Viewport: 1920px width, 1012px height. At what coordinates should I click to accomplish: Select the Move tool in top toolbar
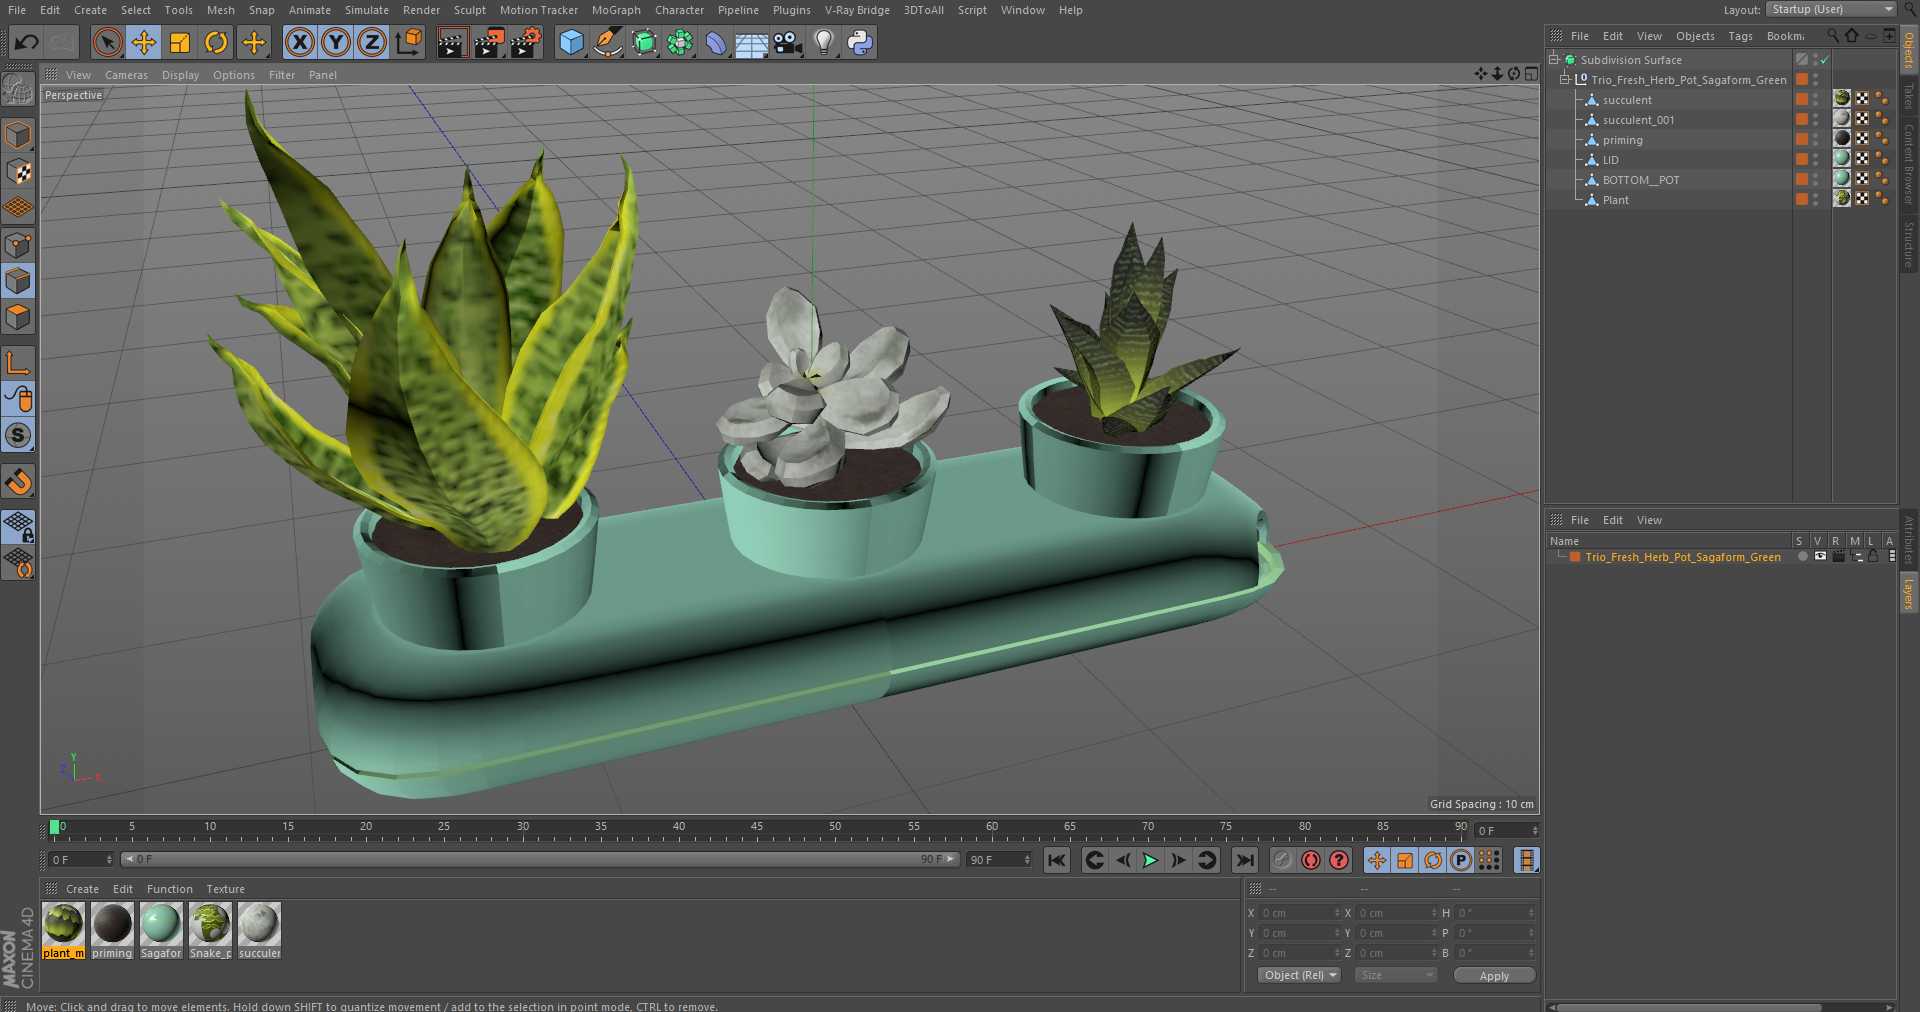(144, 42)
